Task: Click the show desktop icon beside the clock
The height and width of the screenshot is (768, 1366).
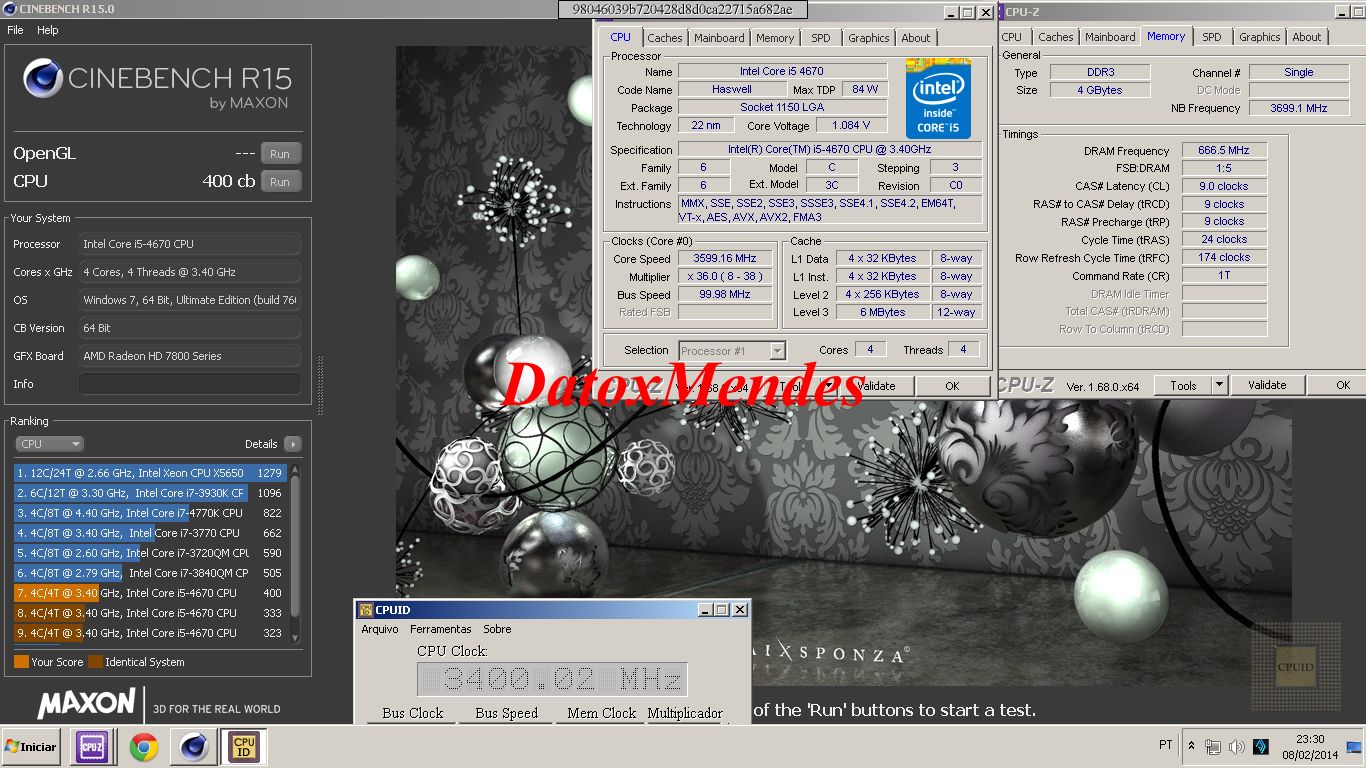Action: click(x=1354, y=746)
